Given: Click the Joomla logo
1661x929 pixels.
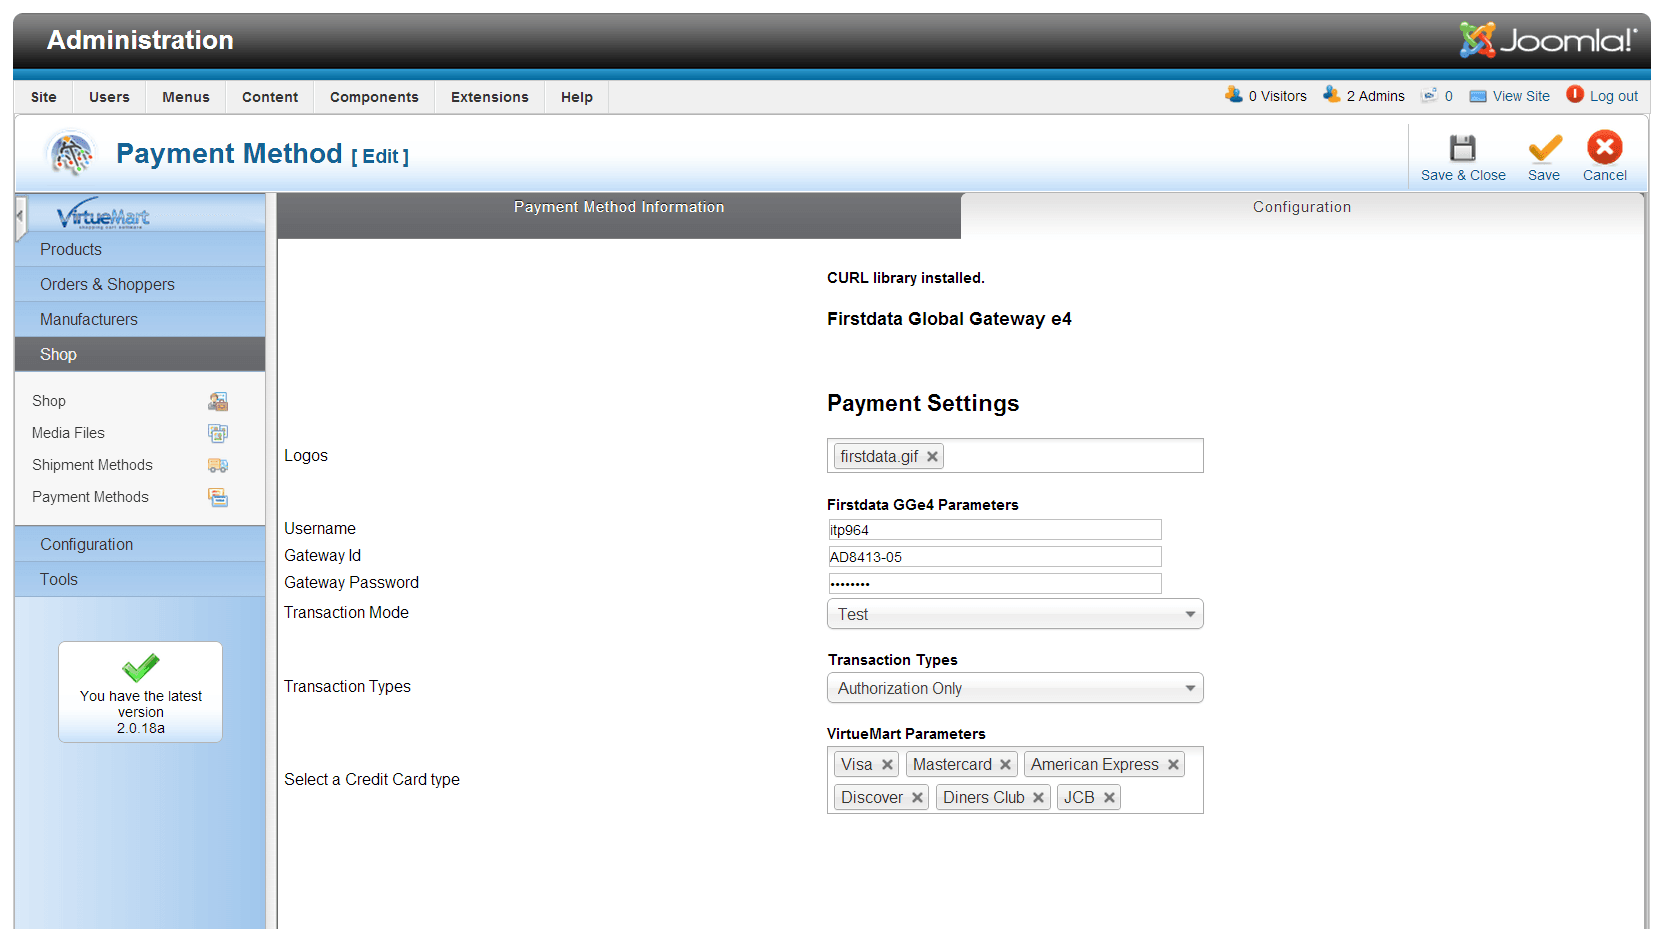Looking at the screenshot, I should click(x=1548, y=40).
